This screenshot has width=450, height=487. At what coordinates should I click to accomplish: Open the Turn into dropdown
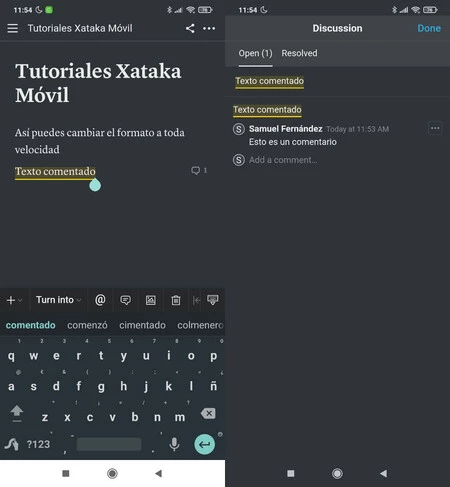[x=58, y=300]
